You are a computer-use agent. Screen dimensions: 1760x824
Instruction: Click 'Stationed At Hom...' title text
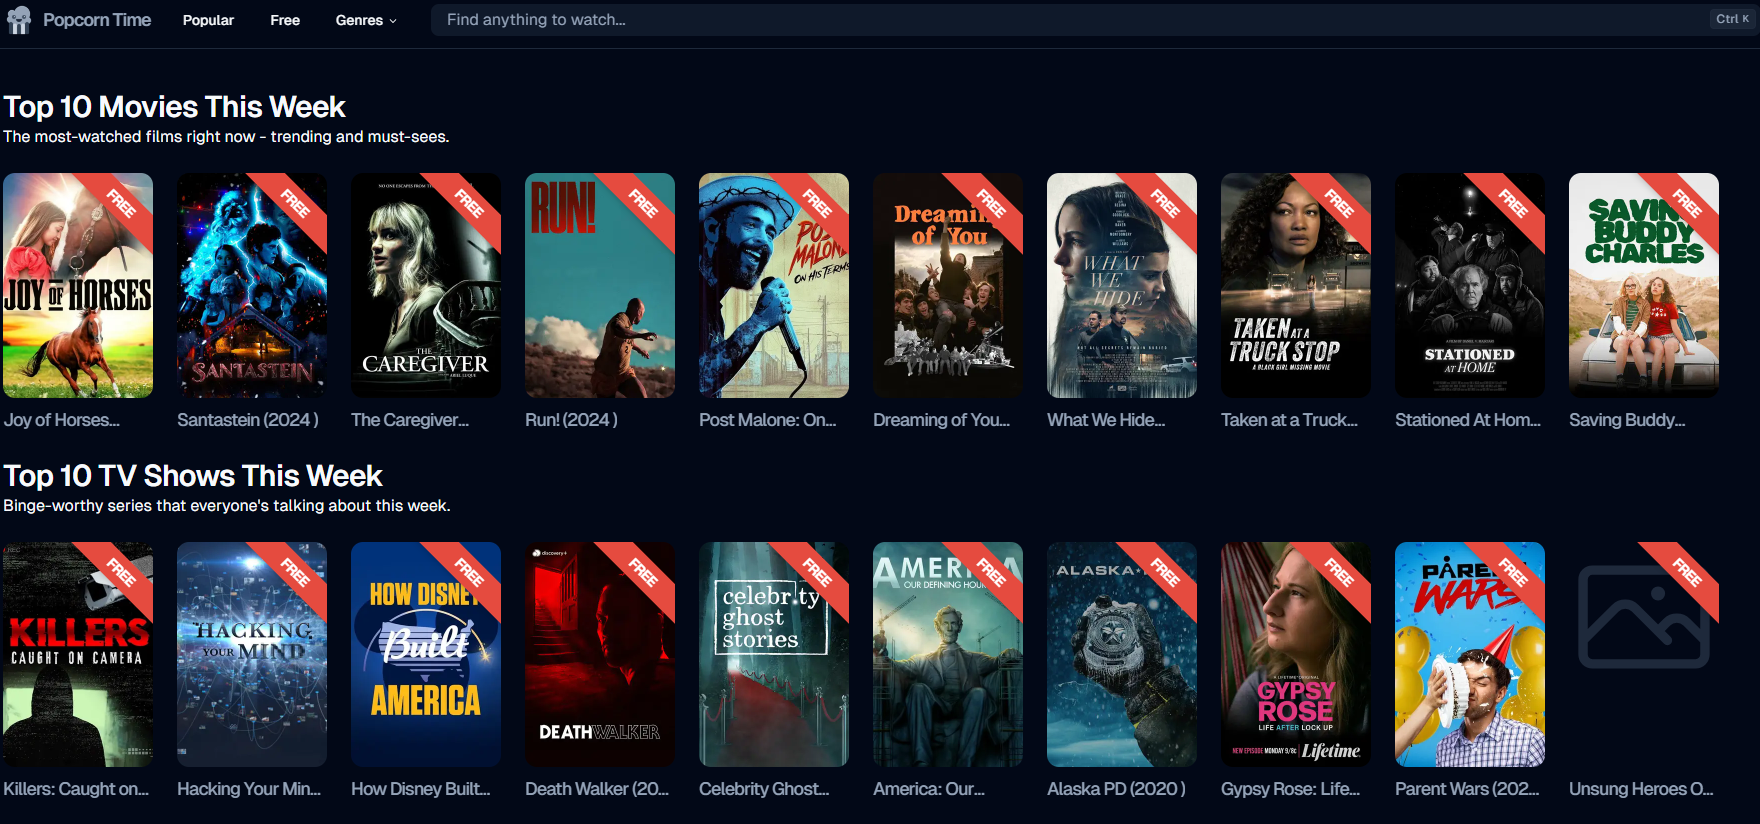pos(1468,420)
